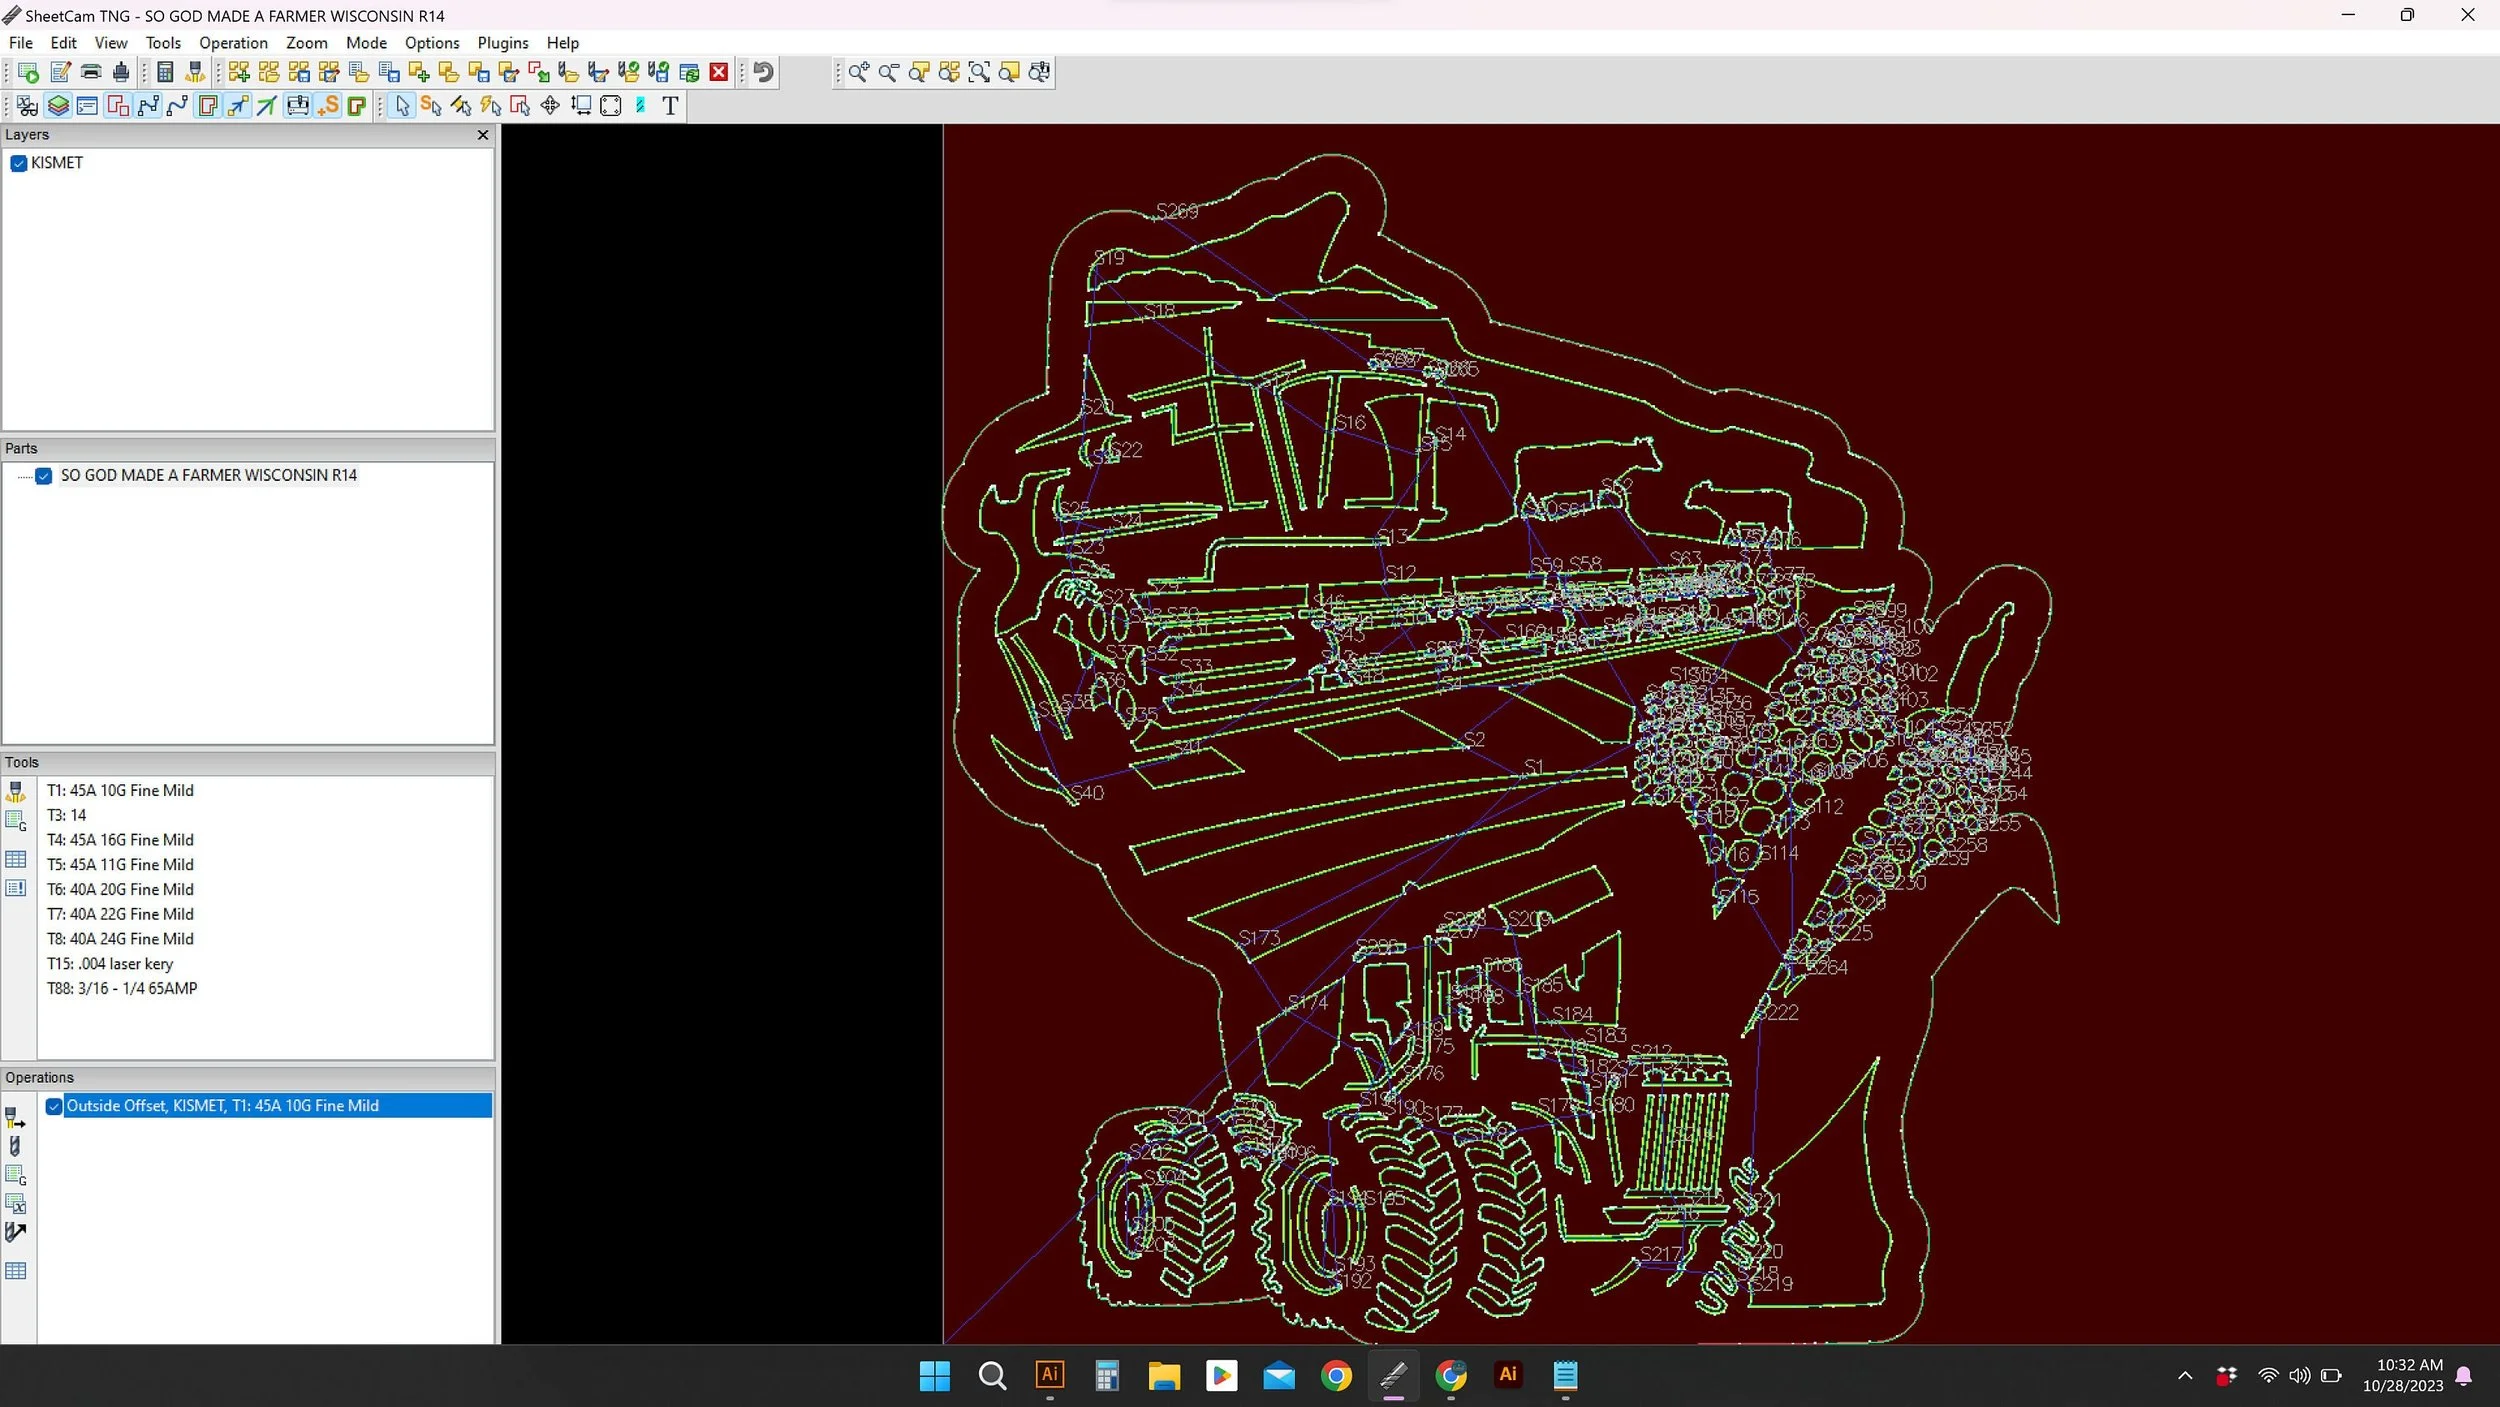Uncheck SO GOD MADE A FARMER part checkbox
Screen dimensions: 2500x1407
tap(44, 476)
